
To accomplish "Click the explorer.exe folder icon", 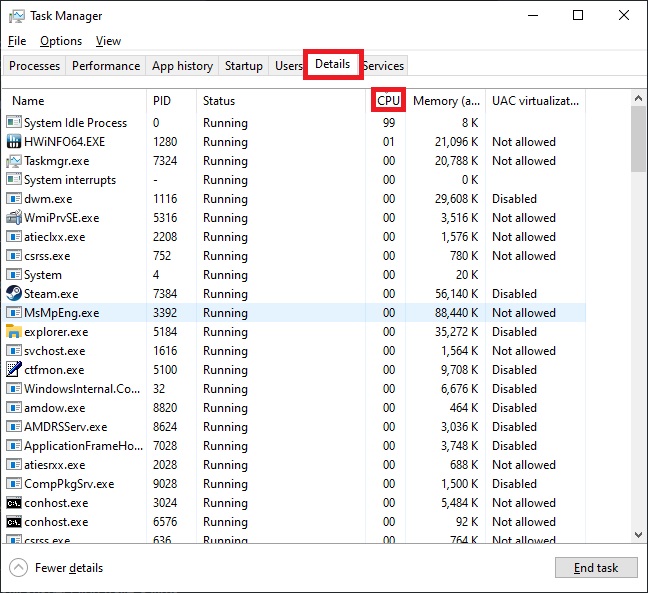I will click(14, 332).
